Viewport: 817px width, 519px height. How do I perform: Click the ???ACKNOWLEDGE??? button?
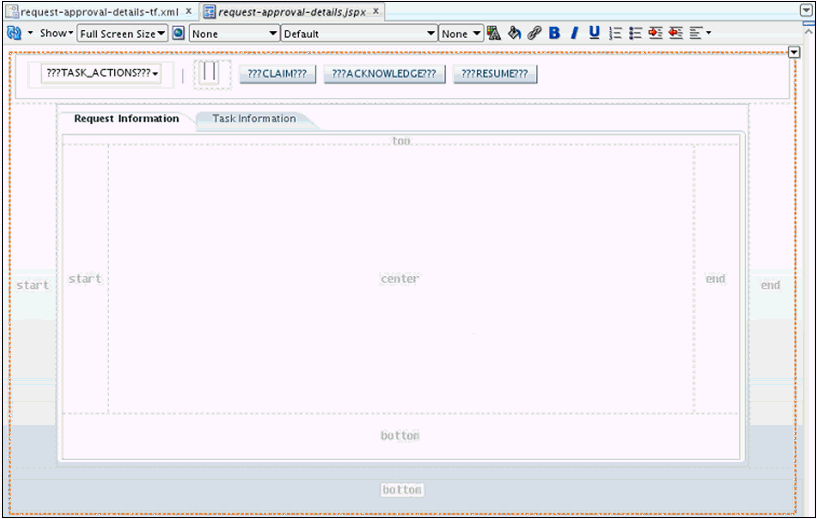pos(384,74)
